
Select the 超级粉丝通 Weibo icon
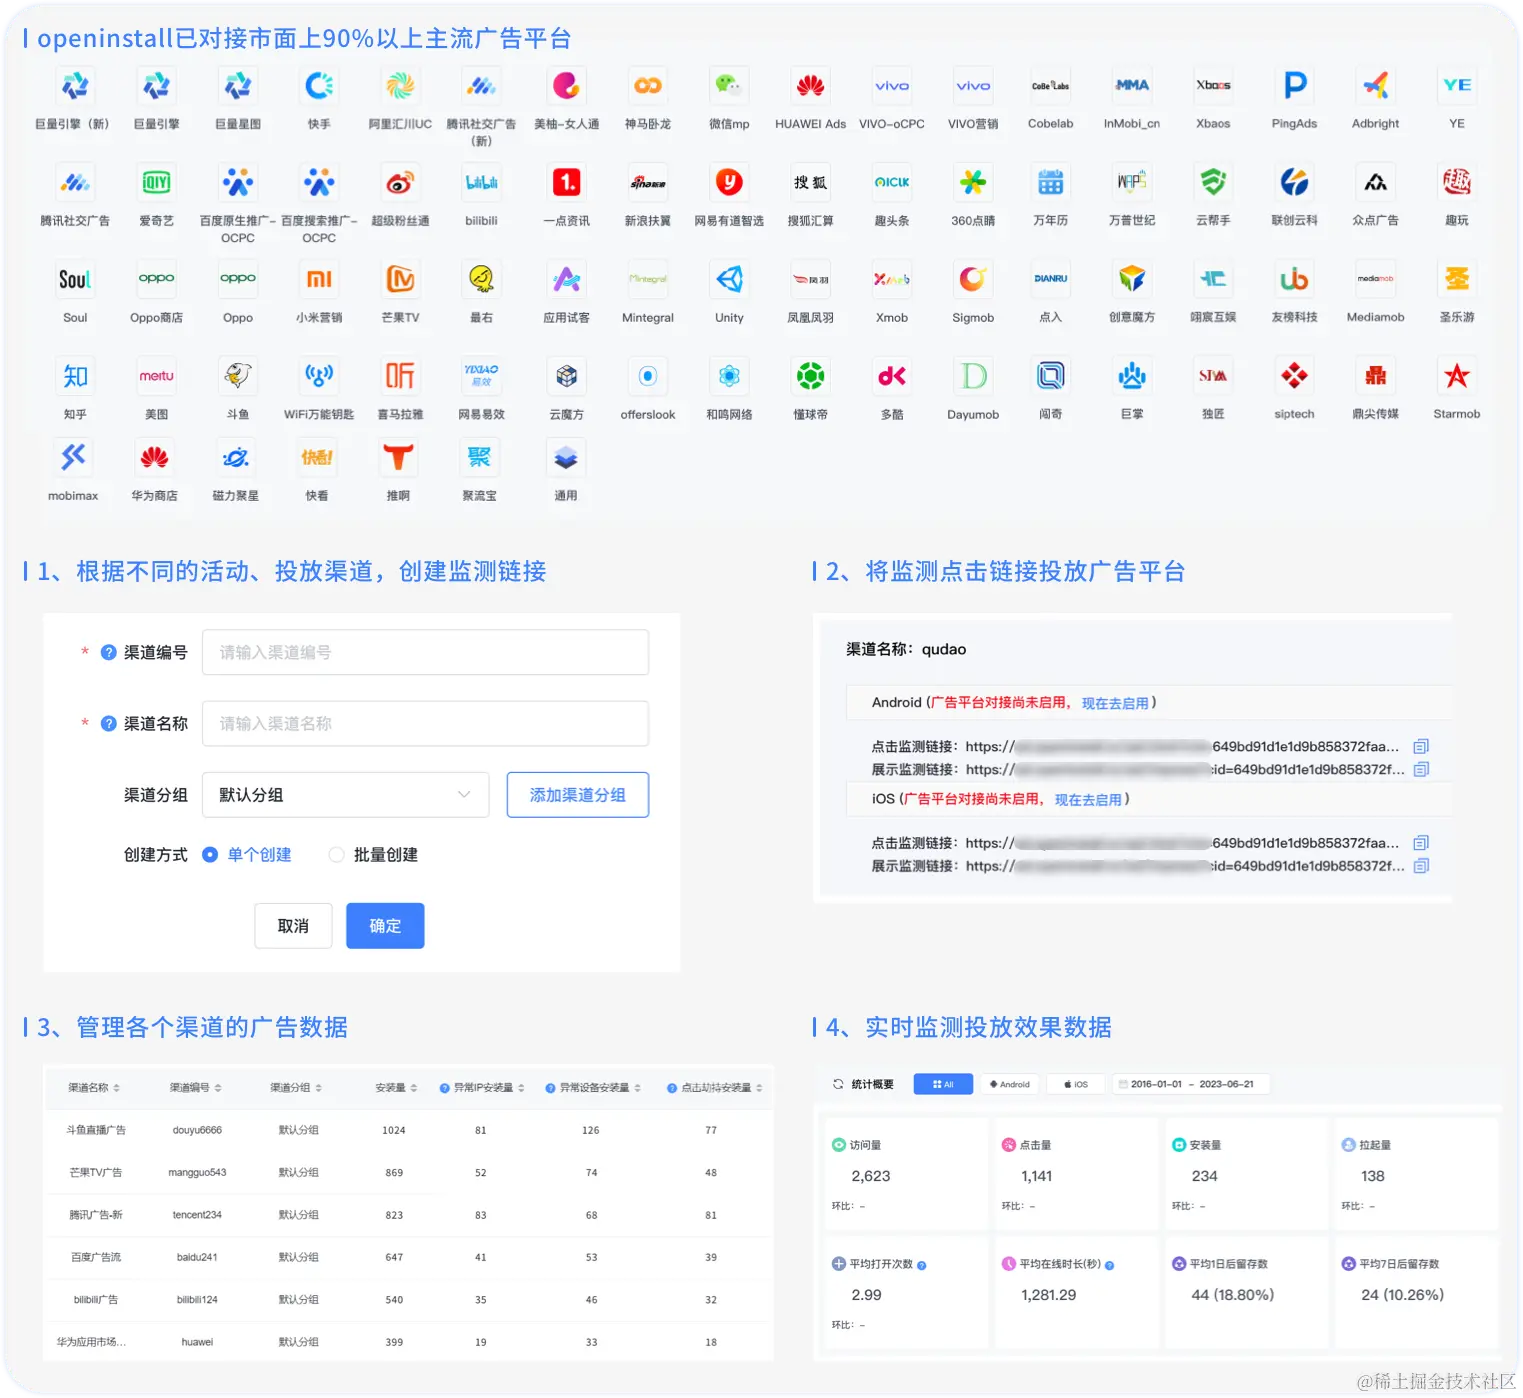pyautogui.click(x=400, y=183)
